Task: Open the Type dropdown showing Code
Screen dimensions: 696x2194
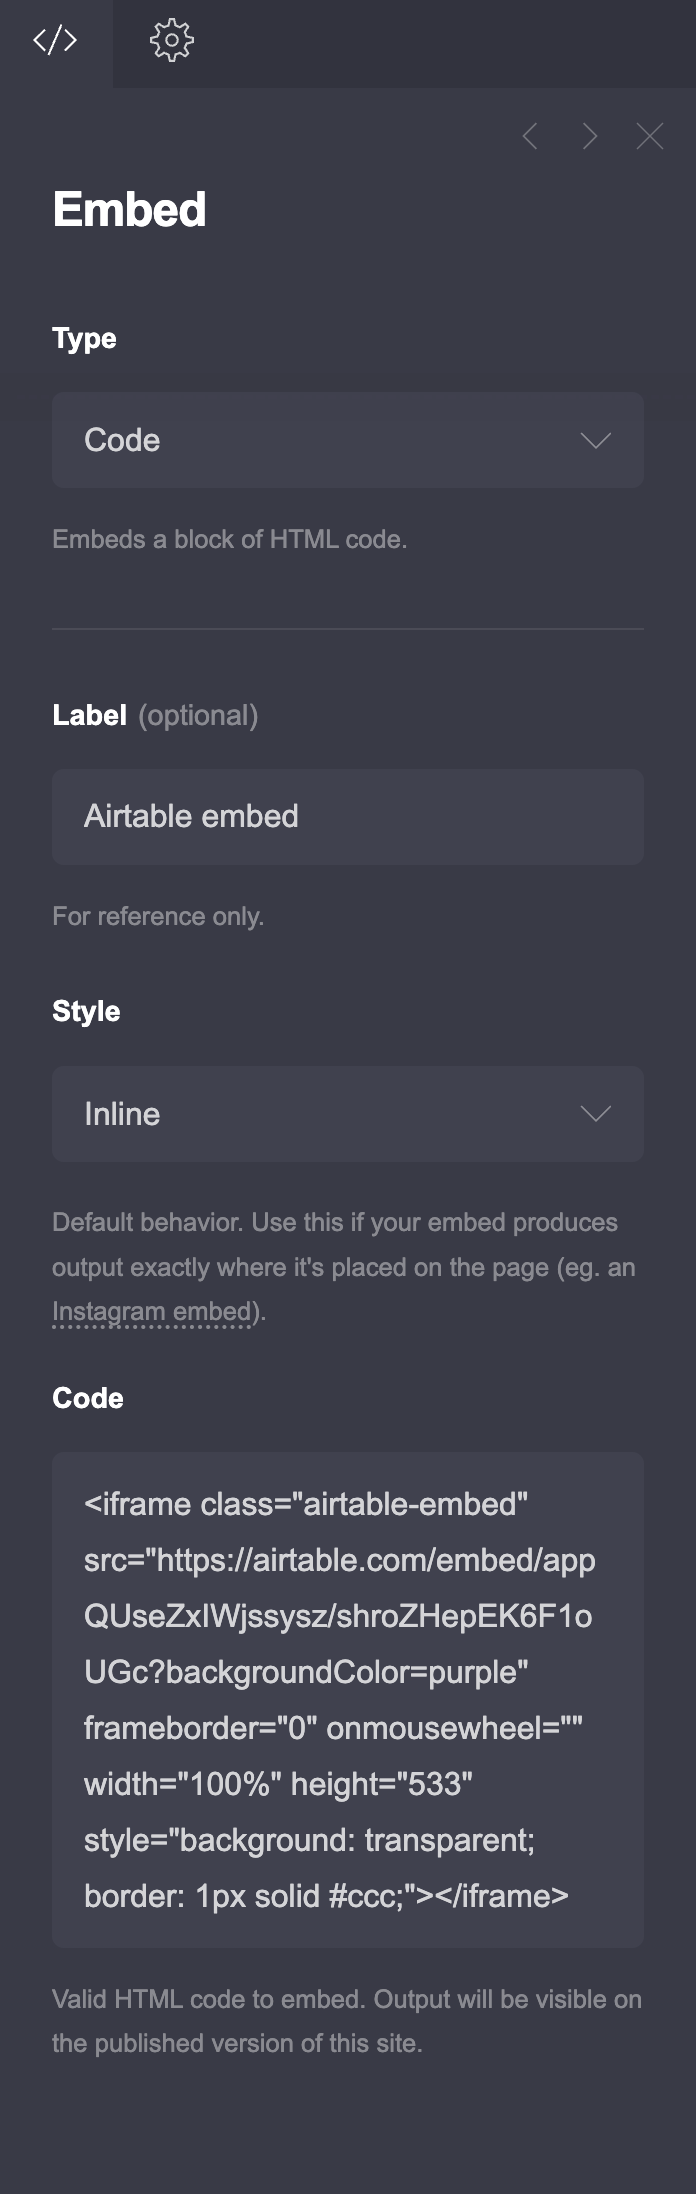Action: click(x=347, y=440)
